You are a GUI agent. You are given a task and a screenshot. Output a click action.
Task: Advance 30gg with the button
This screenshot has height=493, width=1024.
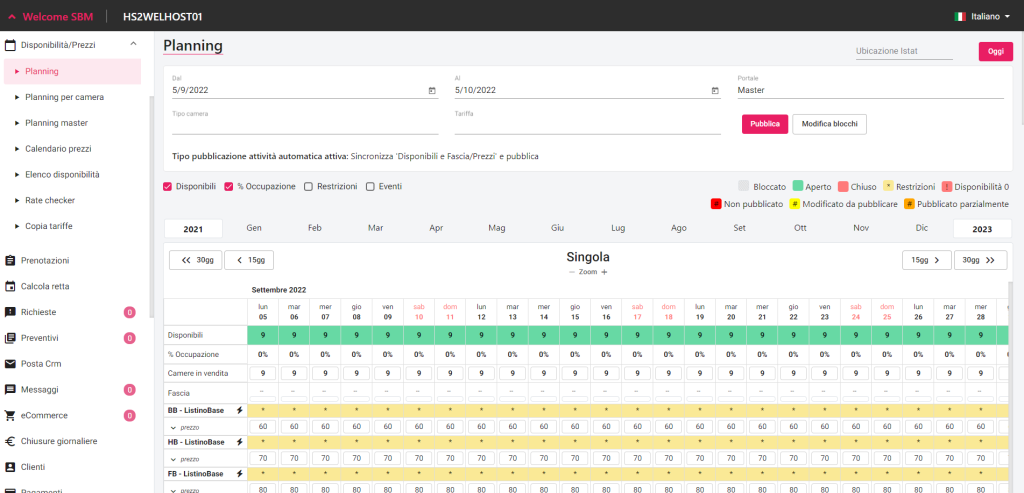point(980,260)
